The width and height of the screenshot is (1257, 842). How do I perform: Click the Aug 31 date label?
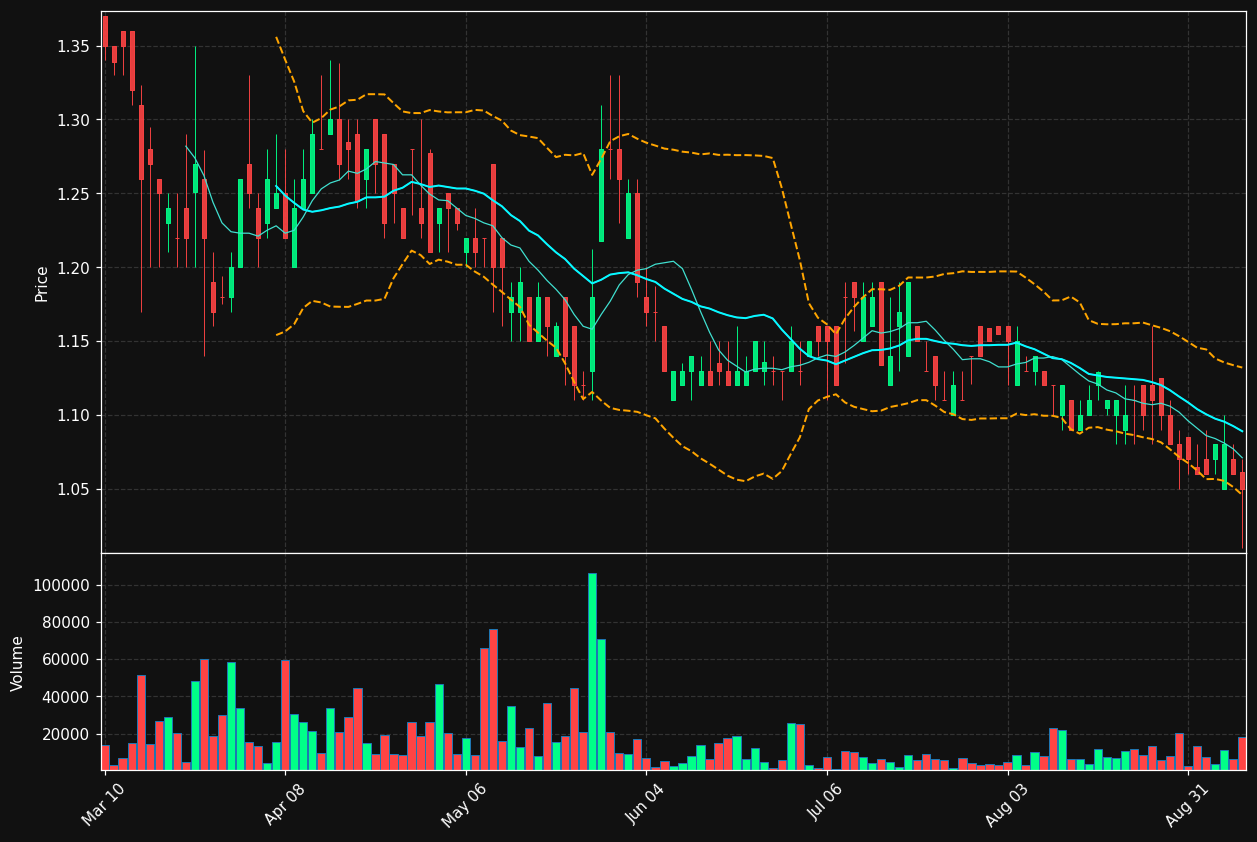tap(1187, 804)
